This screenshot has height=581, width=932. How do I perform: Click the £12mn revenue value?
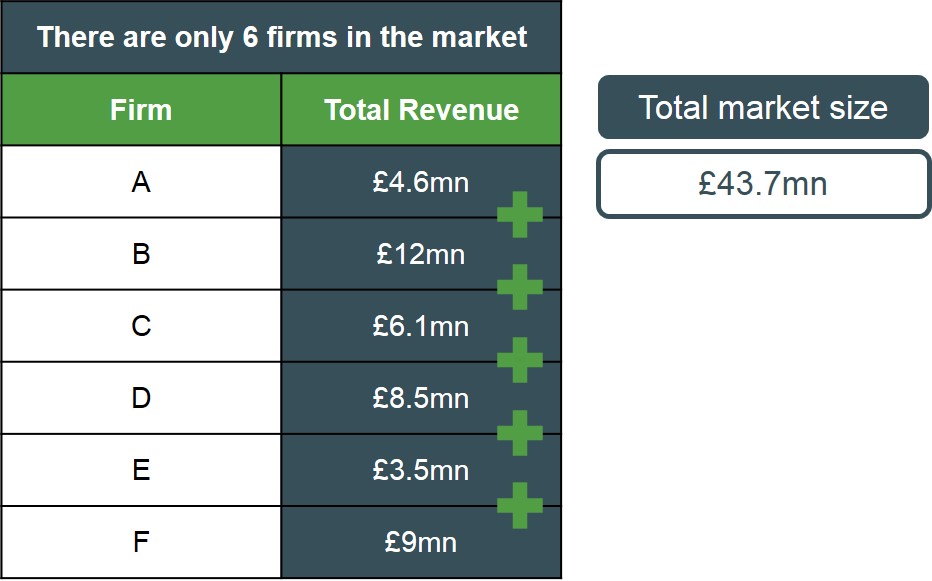click(x=420, y=254)
